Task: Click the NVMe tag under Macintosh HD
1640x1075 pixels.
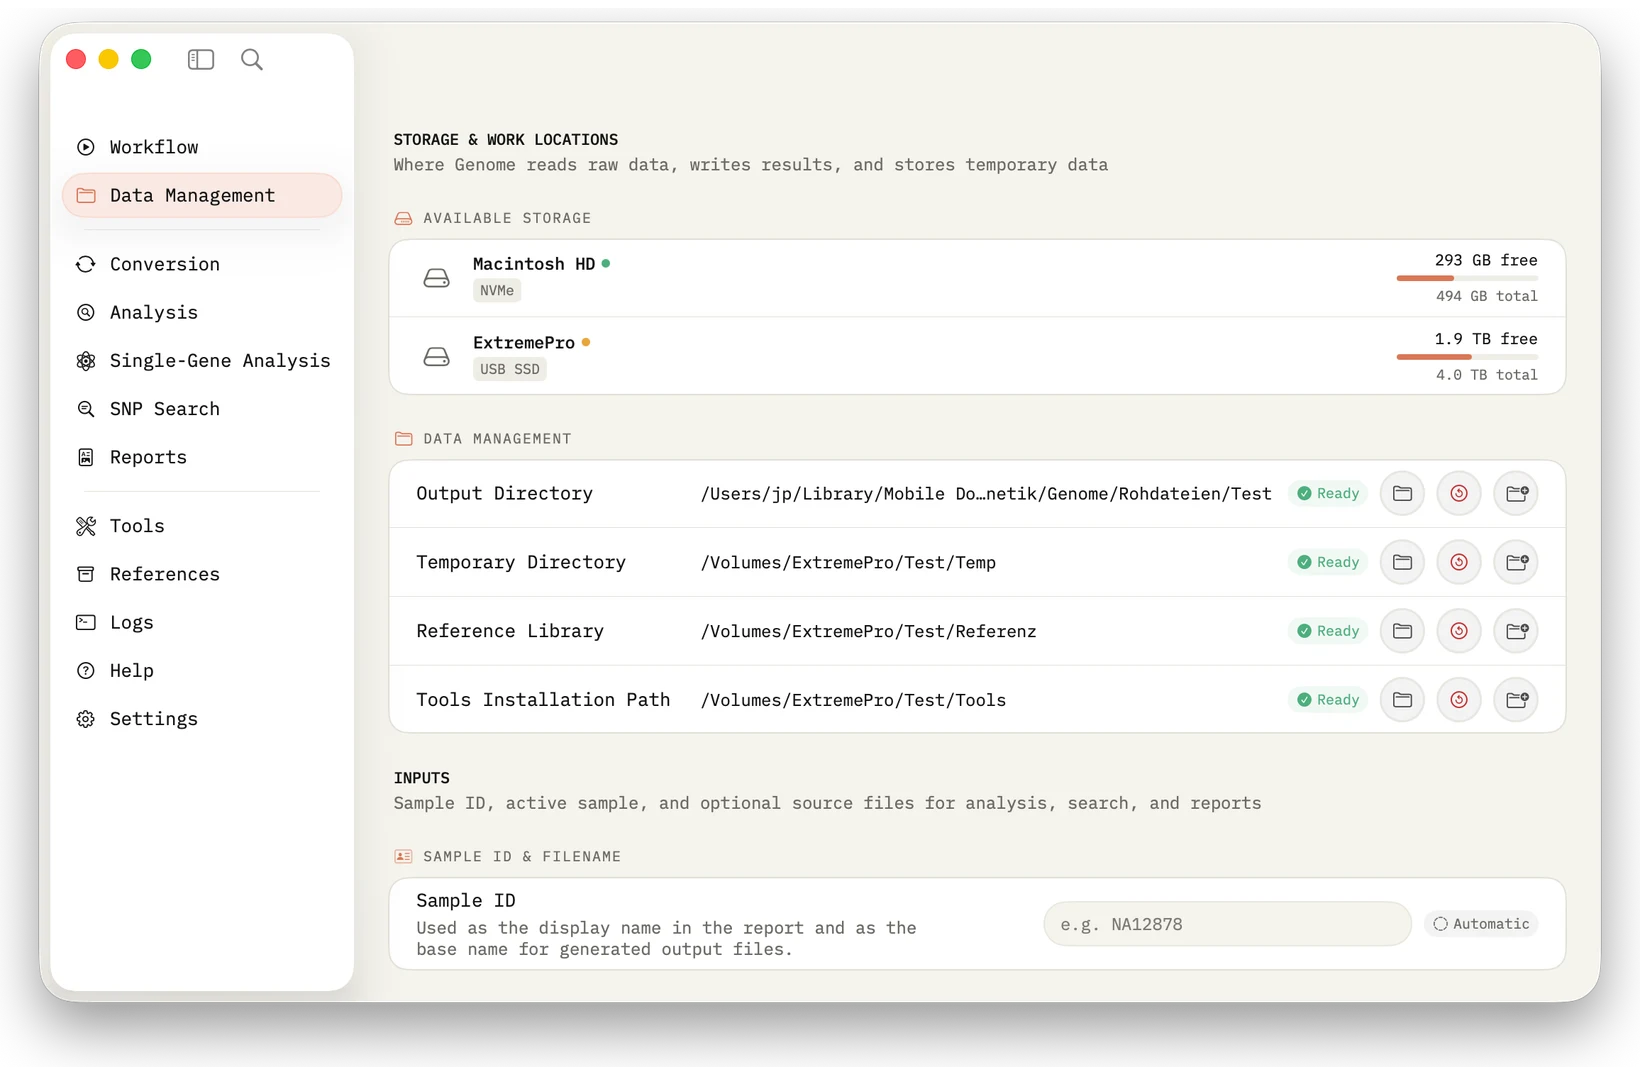Action: [x=497, y=291]
